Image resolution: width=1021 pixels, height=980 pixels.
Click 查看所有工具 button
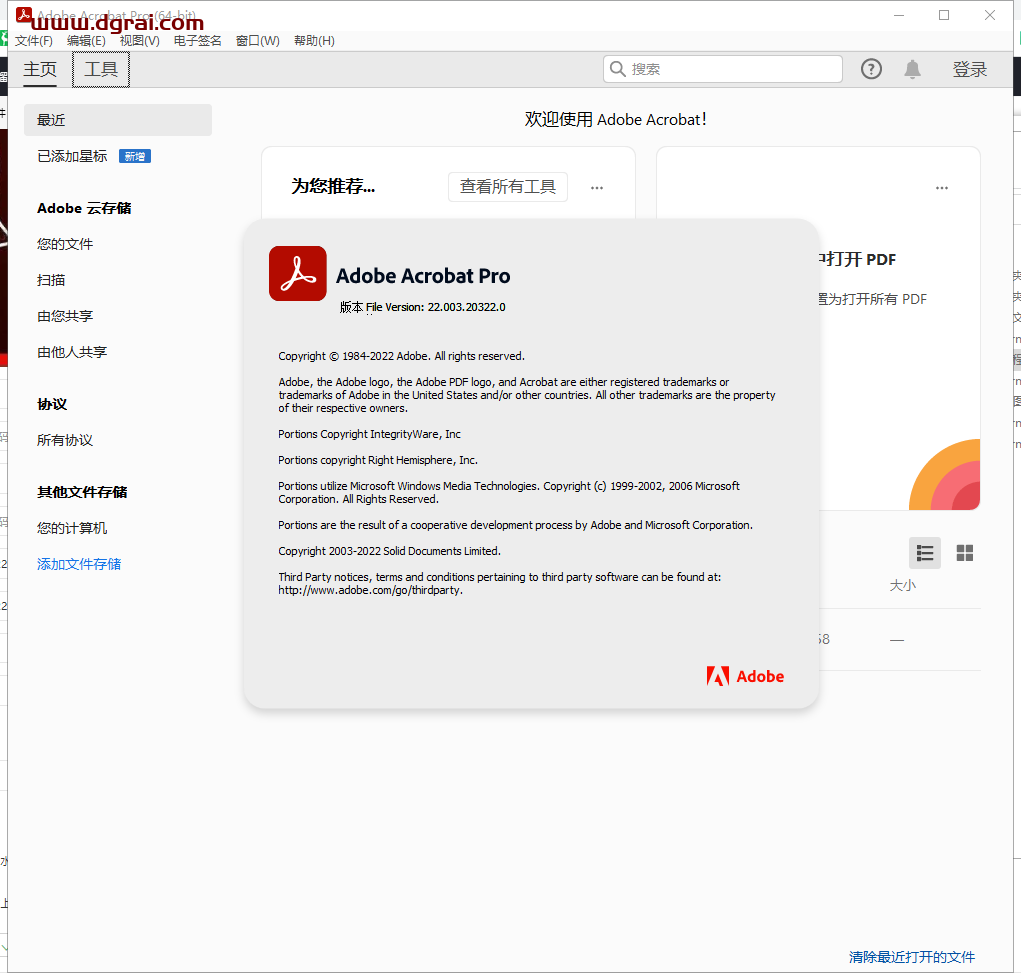pyautogui.click(x=507, y=187)
